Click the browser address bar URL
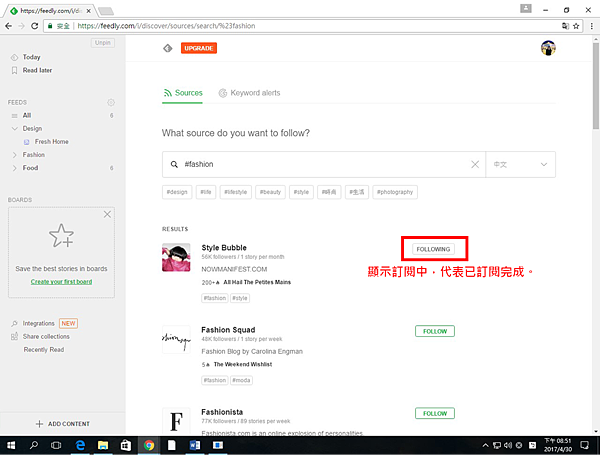 pyautogui.click(x=166, y=26)
